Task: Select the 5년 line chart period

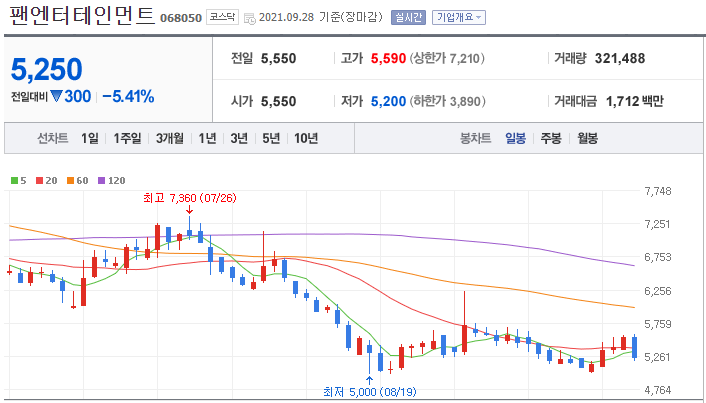Action: [x=271, y=138]
